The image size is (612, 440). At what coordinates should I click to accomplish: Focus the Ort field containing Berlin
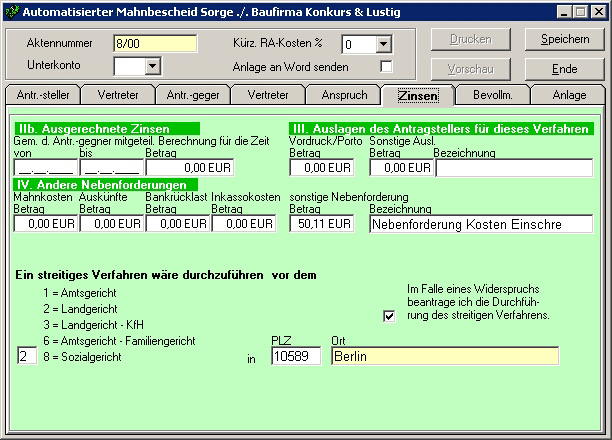pos(445,356)
